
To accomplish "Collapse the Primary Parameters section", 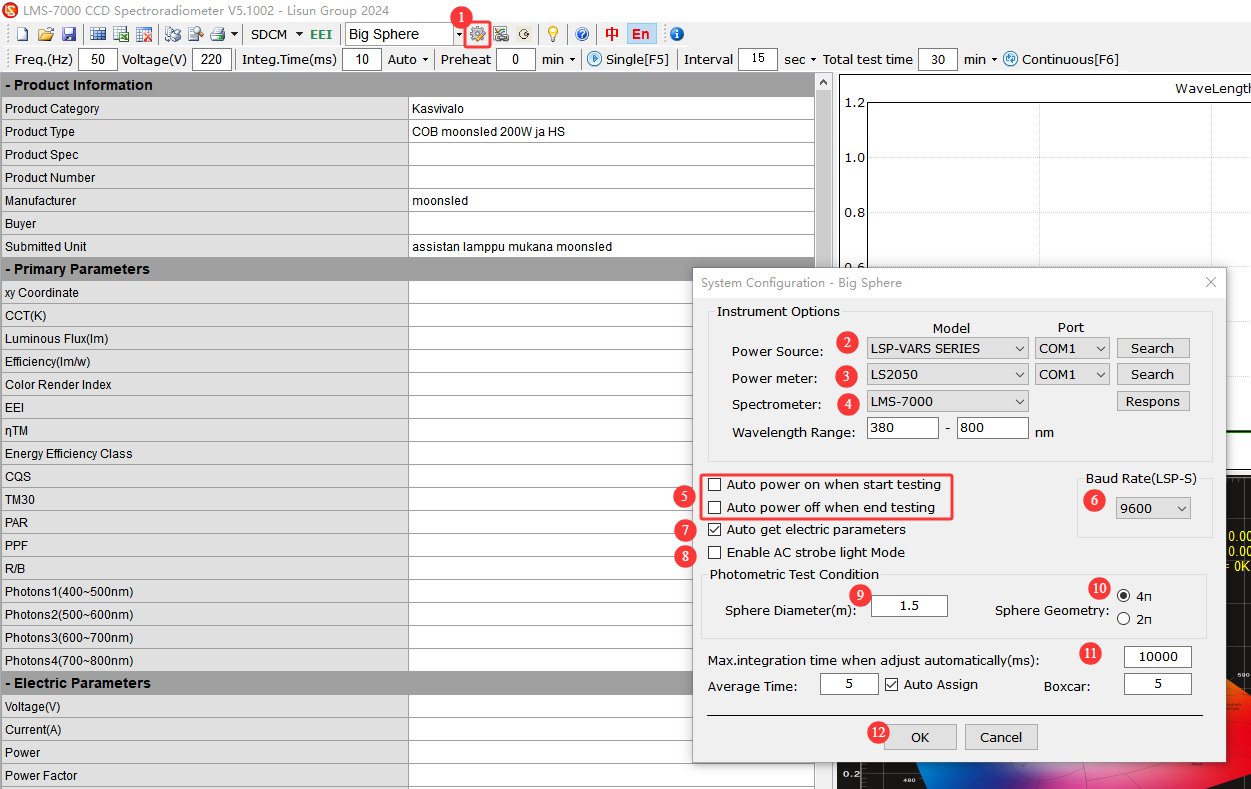I will point(8,269).
